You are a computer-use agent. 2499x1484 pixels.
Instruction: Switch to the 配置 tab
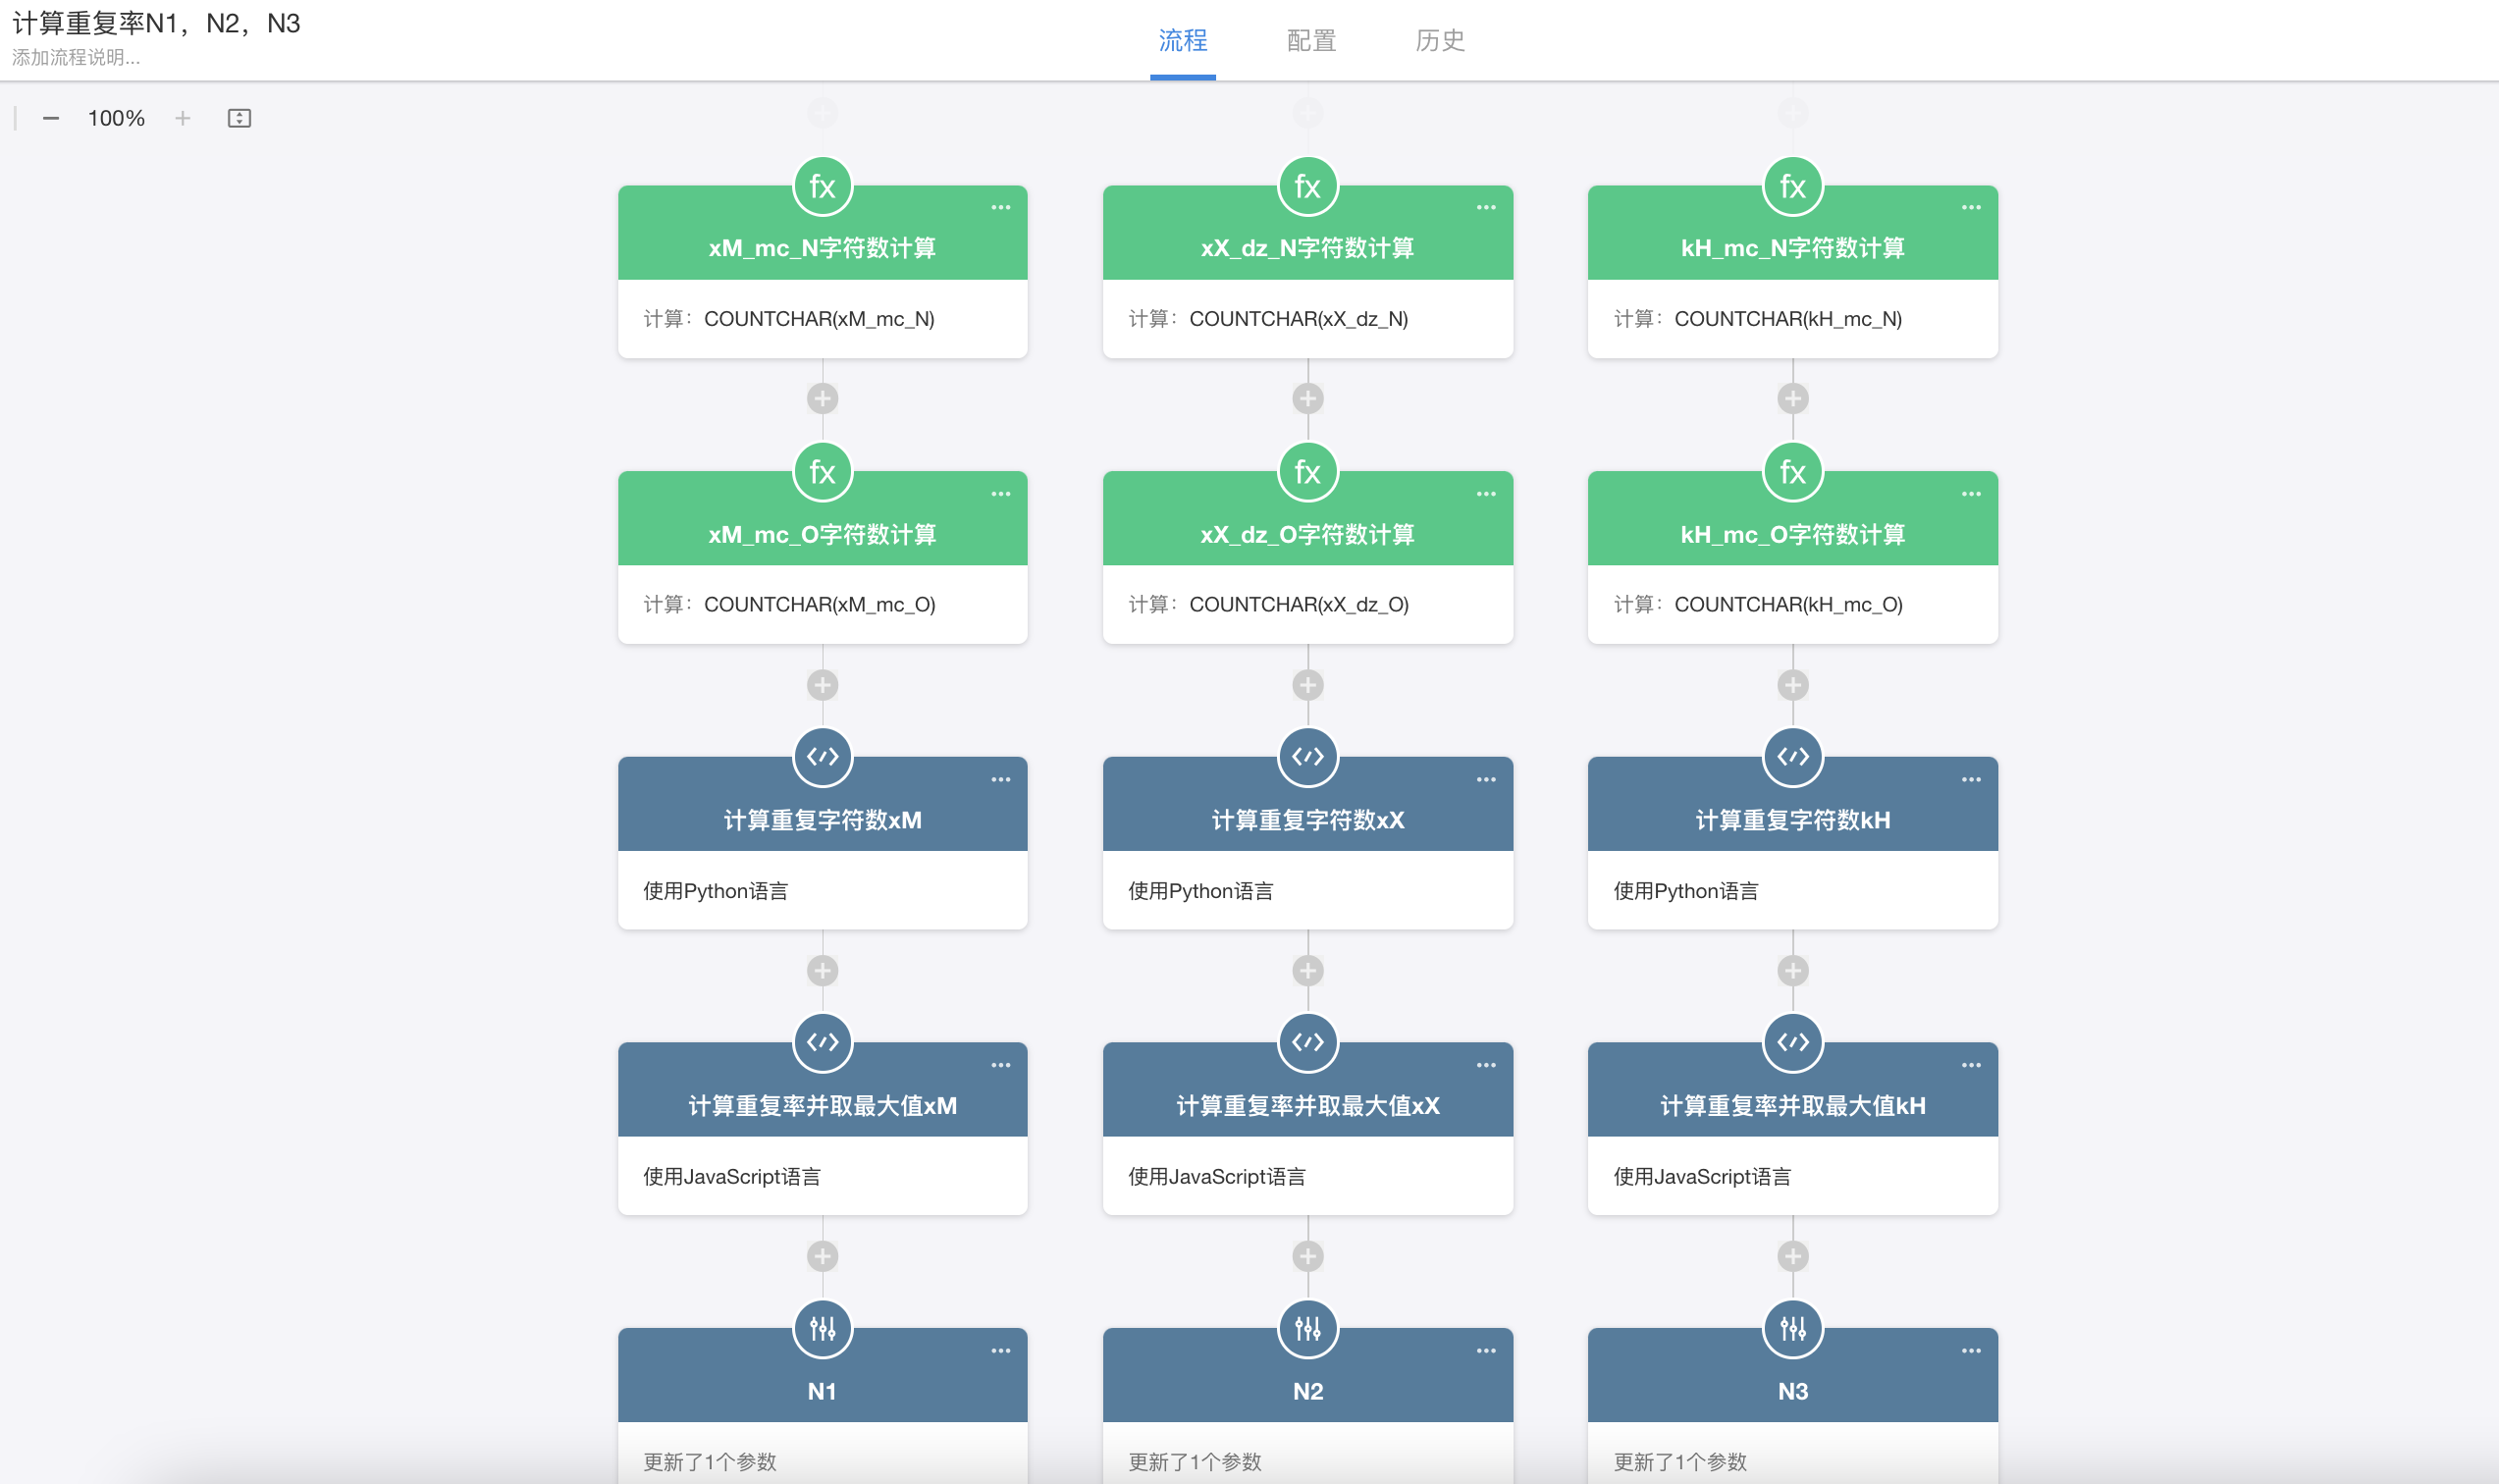pyautogui.click(x=1311, y=40)
